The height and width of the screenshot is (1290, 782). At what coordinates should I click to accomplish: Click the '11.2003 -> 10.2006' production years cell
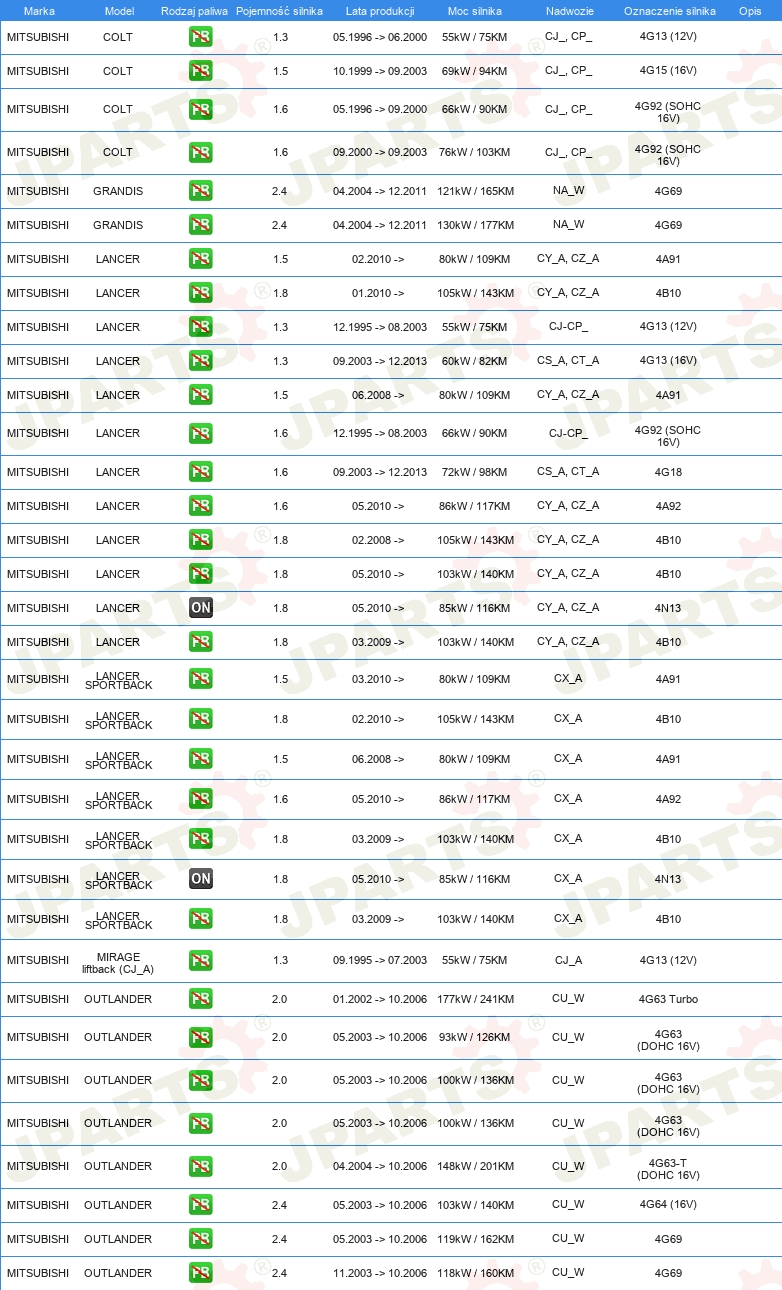click(x=380, y=1273)
